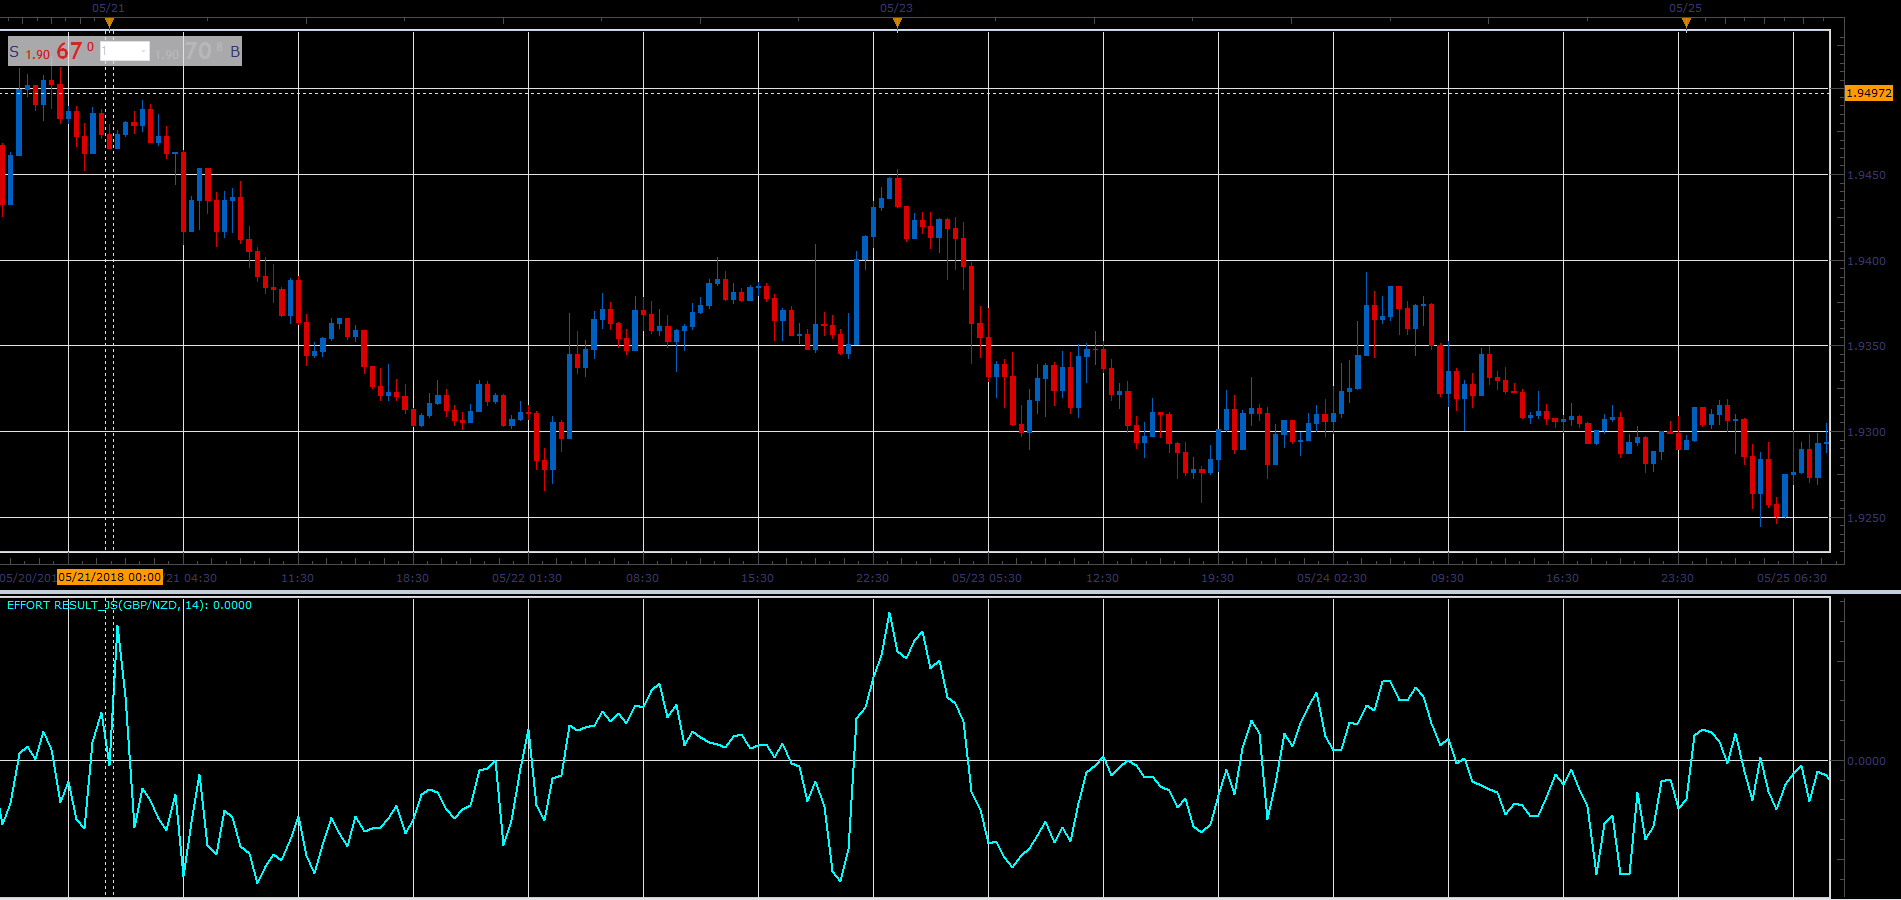This screenshot has height=900, width=1901.
Task: Click the 05/23 05:30 time axis label
Action: coord(987,578)
